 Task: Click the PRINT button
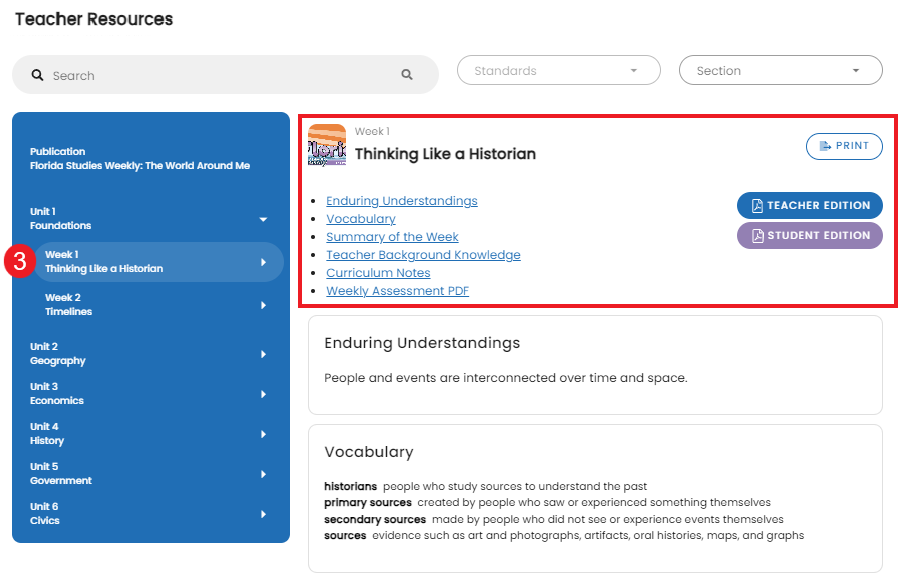(x=844, y=146)
